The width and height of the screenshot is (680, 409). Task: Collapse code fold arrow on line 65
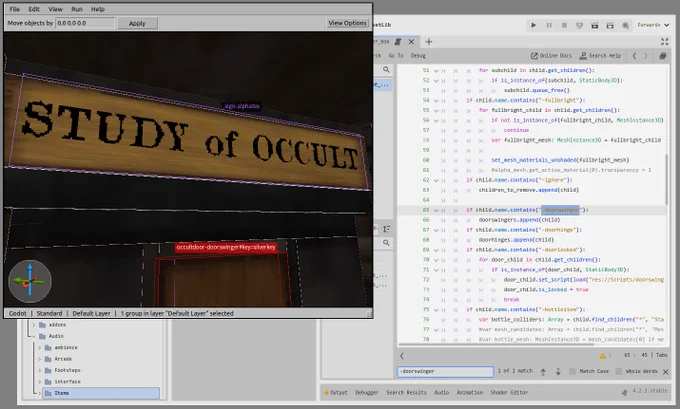click(x=436, y=210)
